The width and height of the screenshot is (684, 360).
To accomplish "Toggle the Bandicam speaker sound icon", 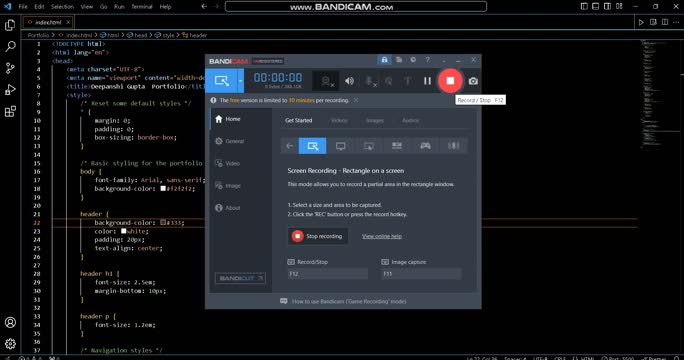I will 349,81.
